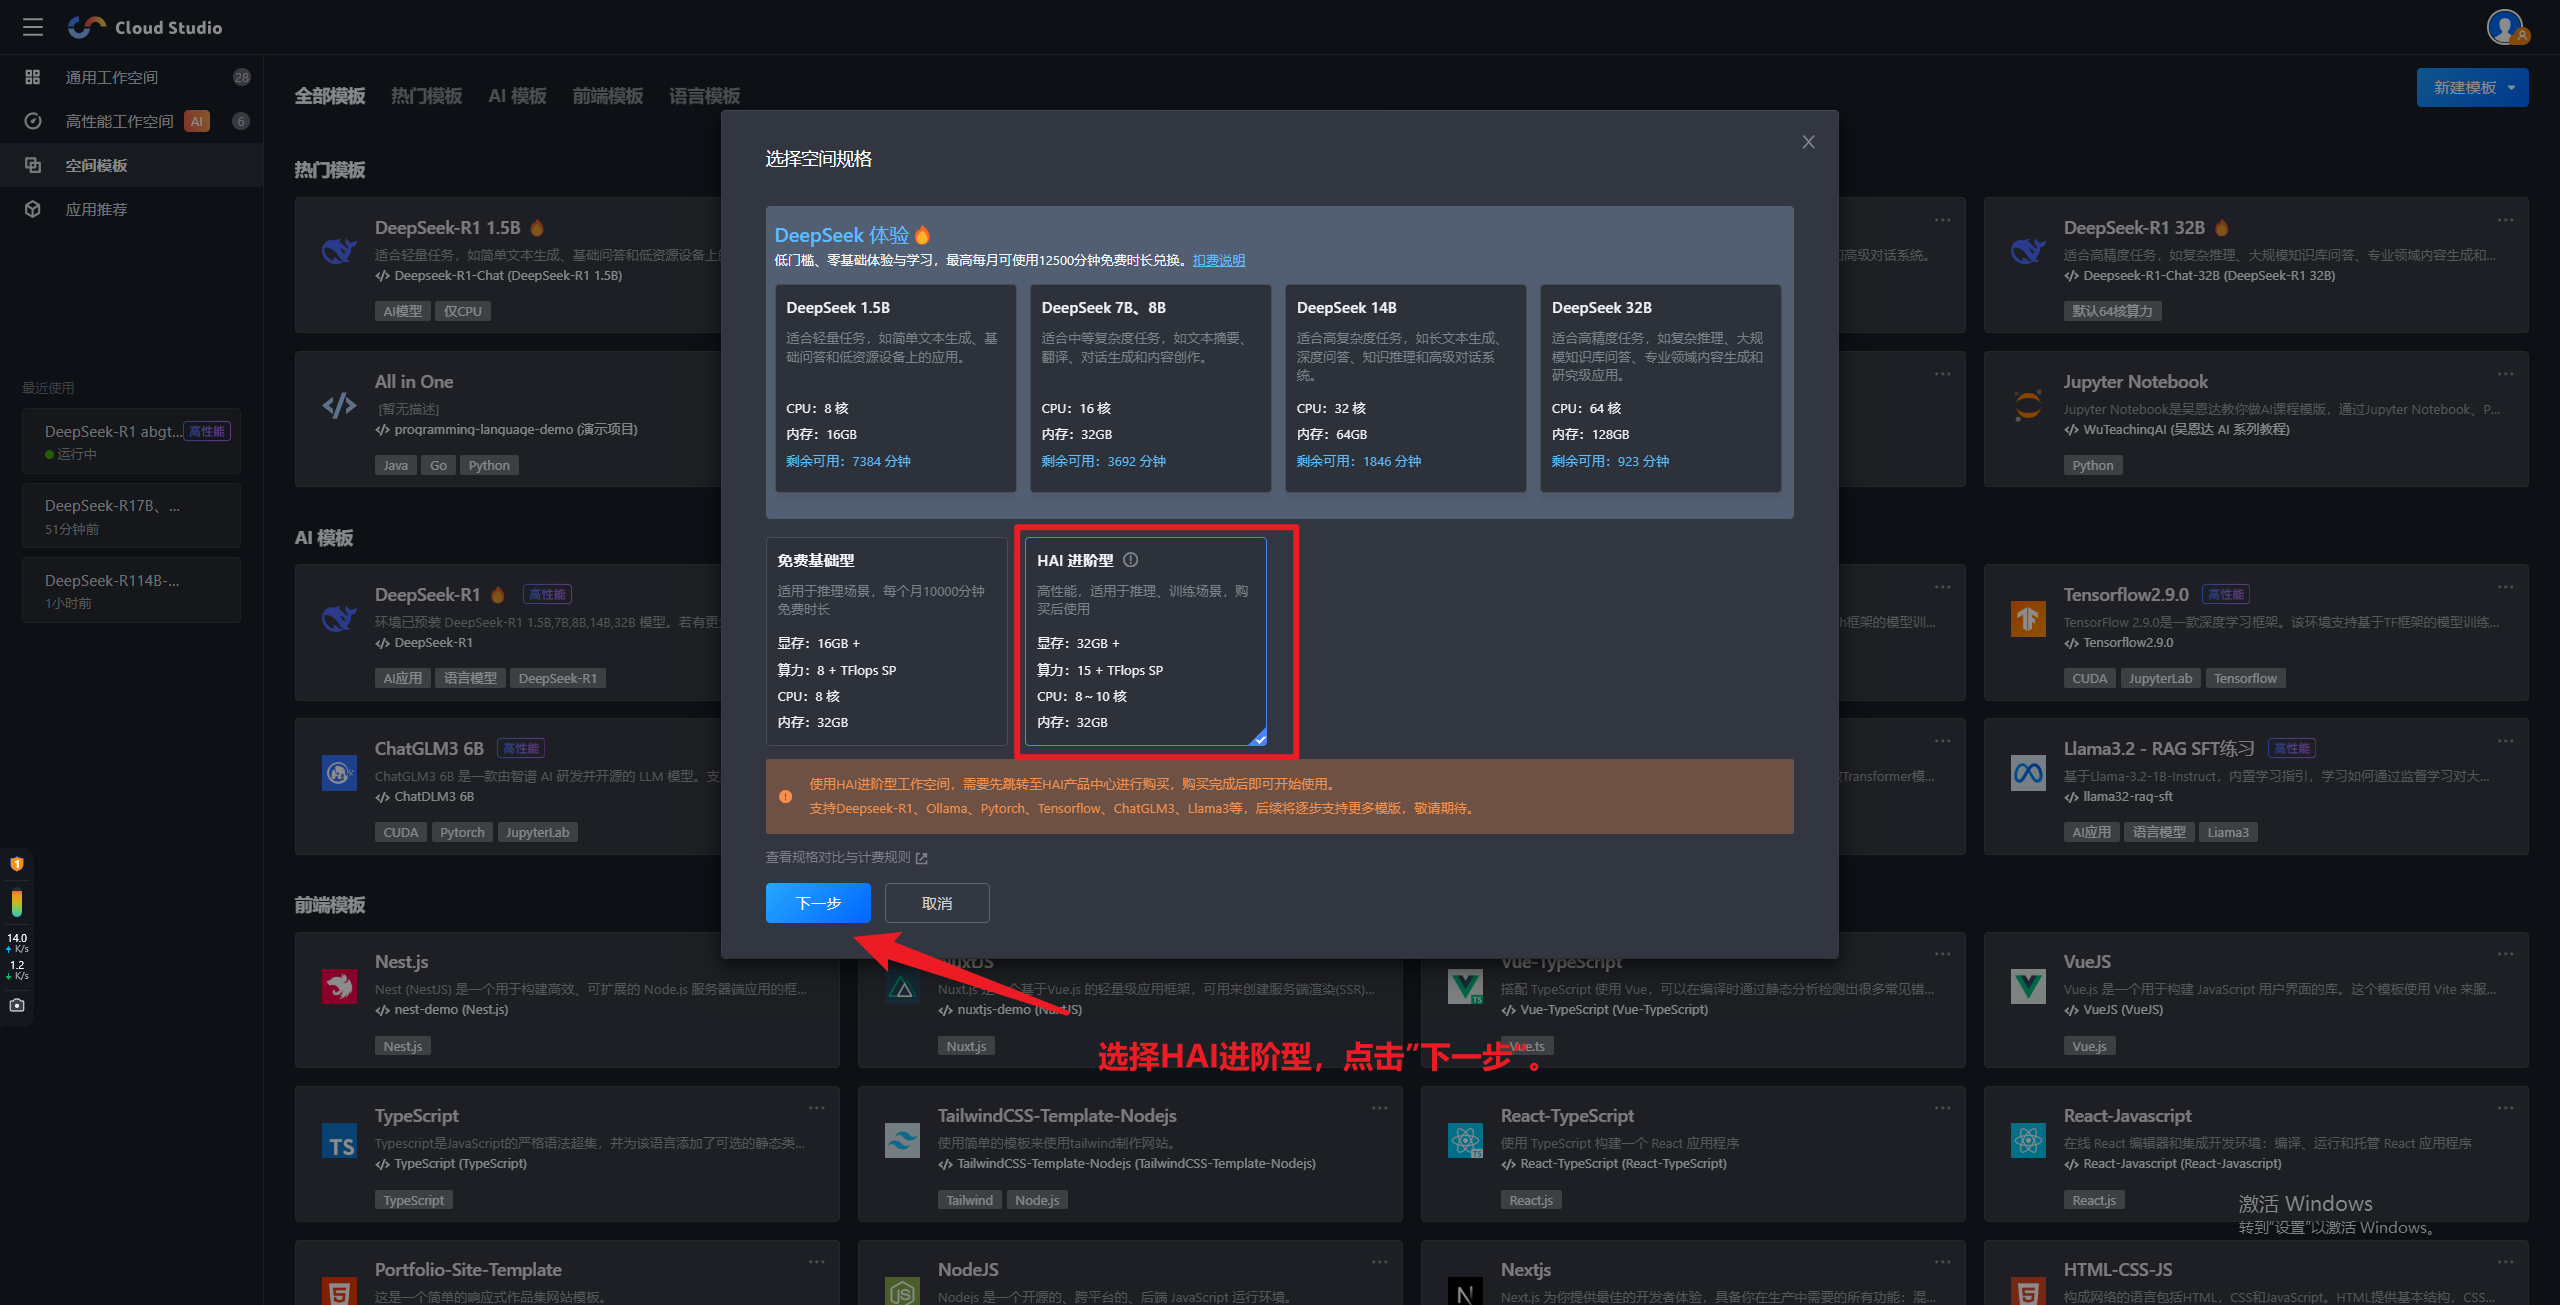Screen dimensions: 2560x1305
Task: Switch to the 语言模板 tab
Action: [x=704, y=96]
